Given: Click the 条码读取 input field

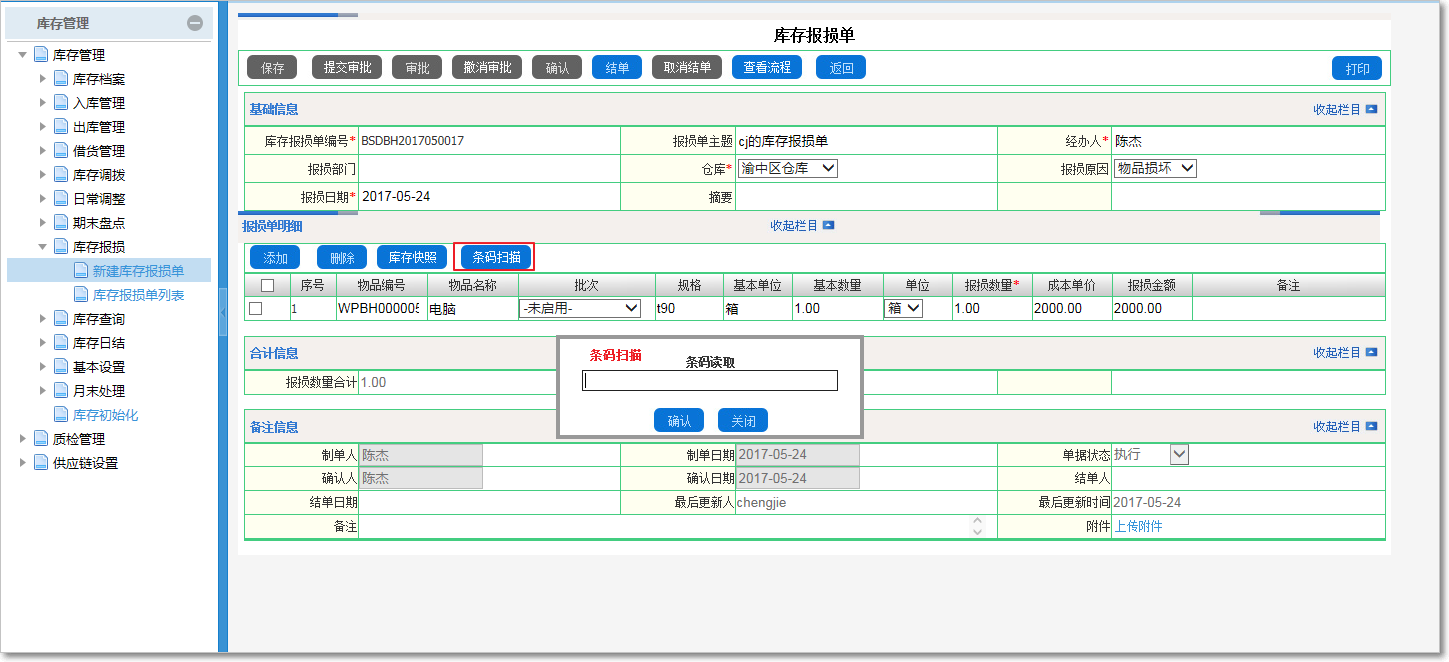Looking at the screenshot, I should click(710, 381).
